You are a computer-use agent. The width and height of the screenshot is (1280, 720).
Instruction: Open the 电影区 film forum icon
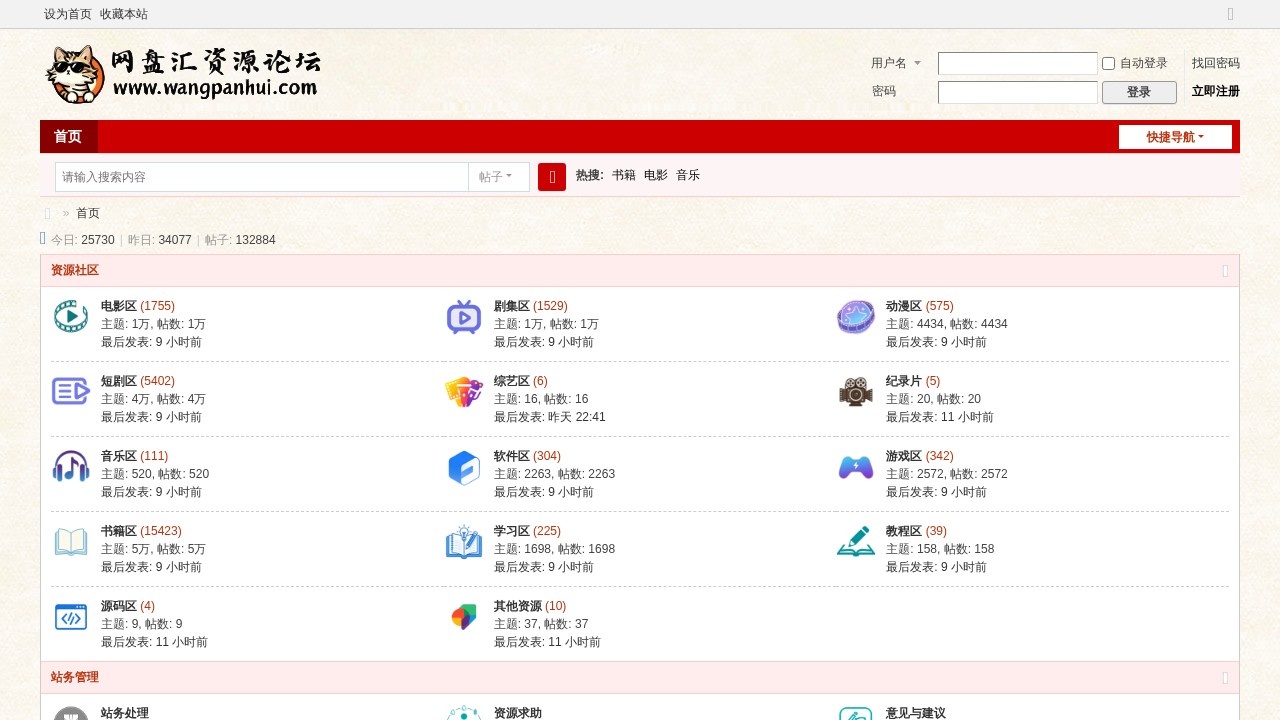tap(71, 317)
